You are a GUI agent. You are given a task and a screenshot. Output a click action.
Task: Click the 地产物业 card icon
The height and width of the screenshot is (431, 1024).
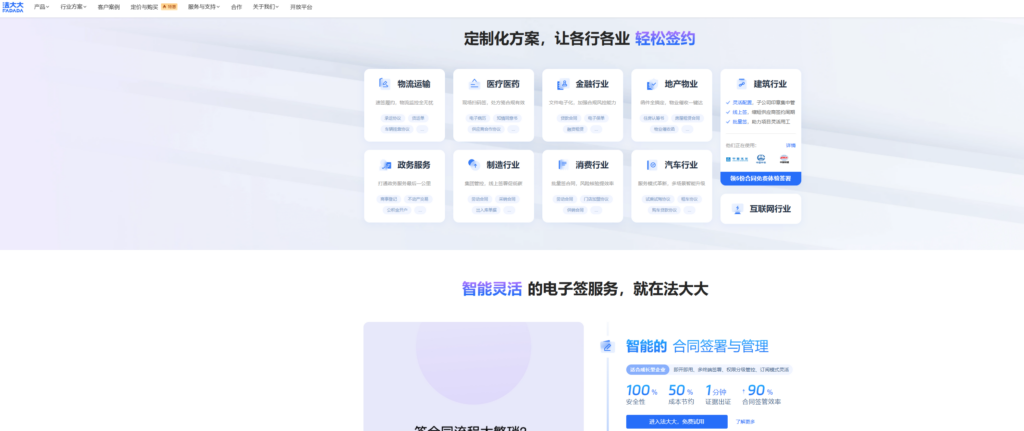(x=652, y=84)
